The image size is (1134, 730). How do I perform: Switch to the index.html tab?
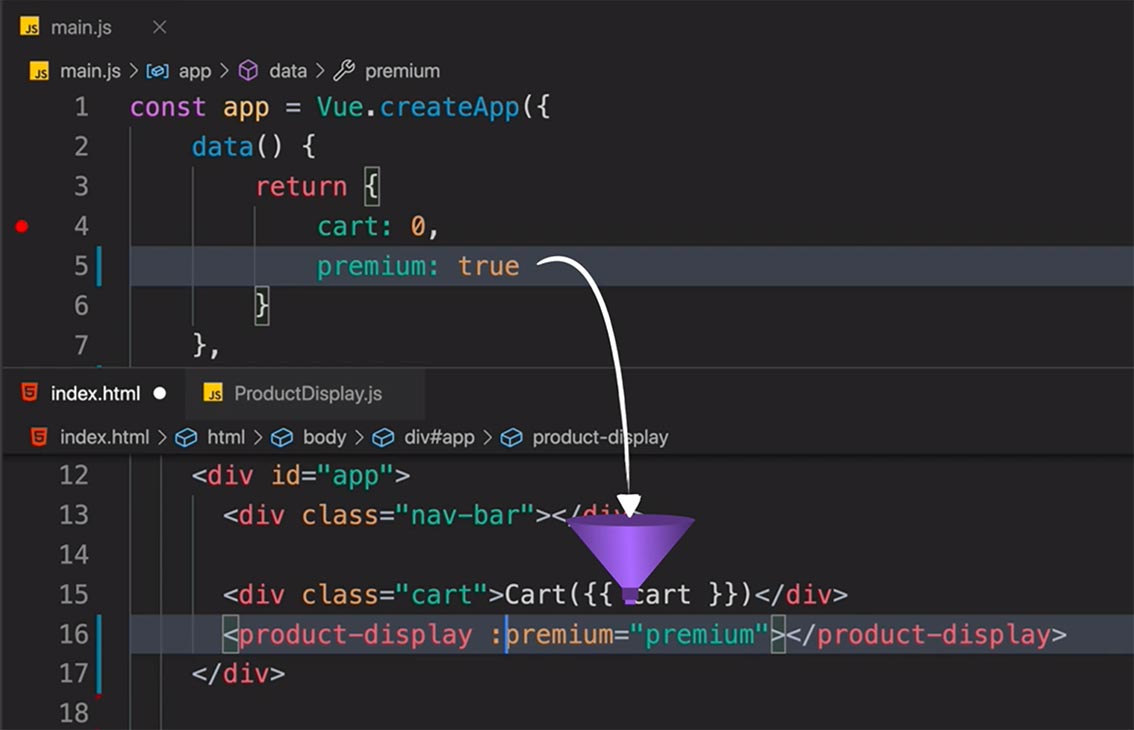[95, 393]
